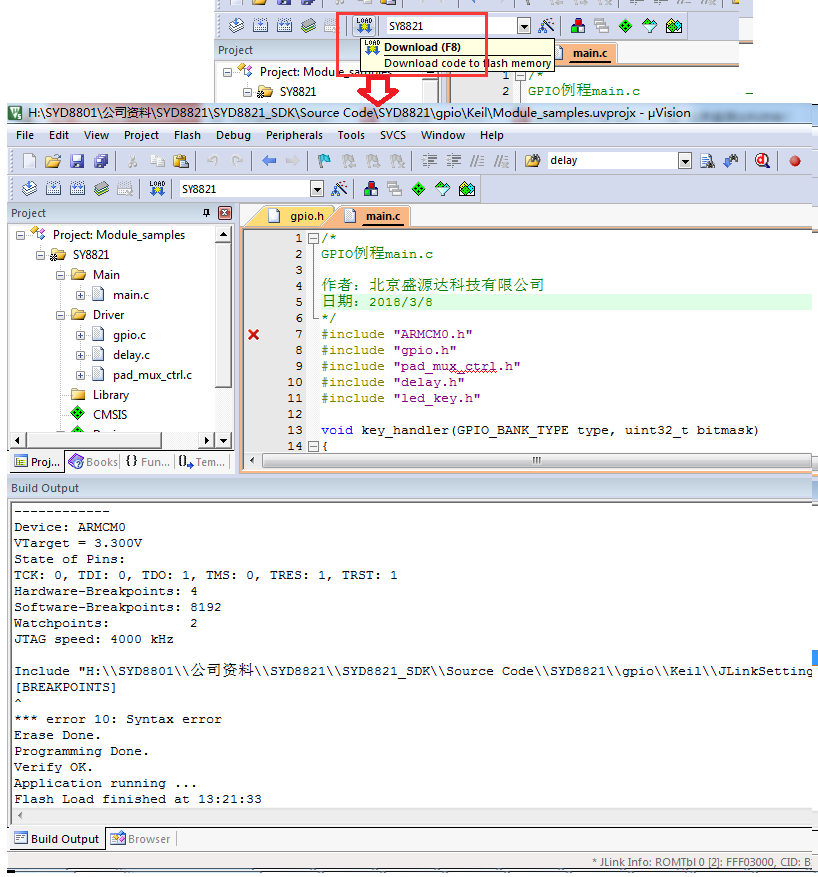Save the current file with floppy icon
This screenshot has height=877, width=818.
77,161
